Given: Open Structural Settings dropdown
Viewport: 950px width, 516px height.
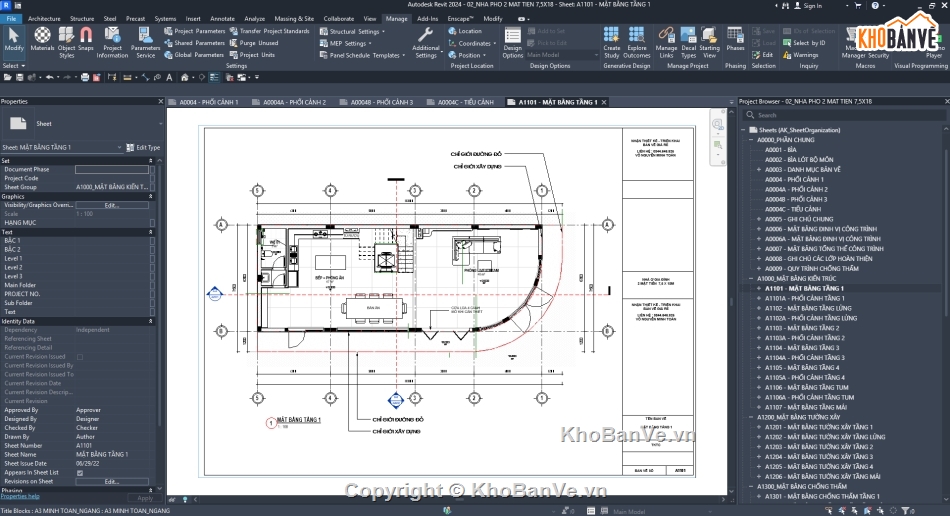Looking at the screenshot, I should [352, 31].
